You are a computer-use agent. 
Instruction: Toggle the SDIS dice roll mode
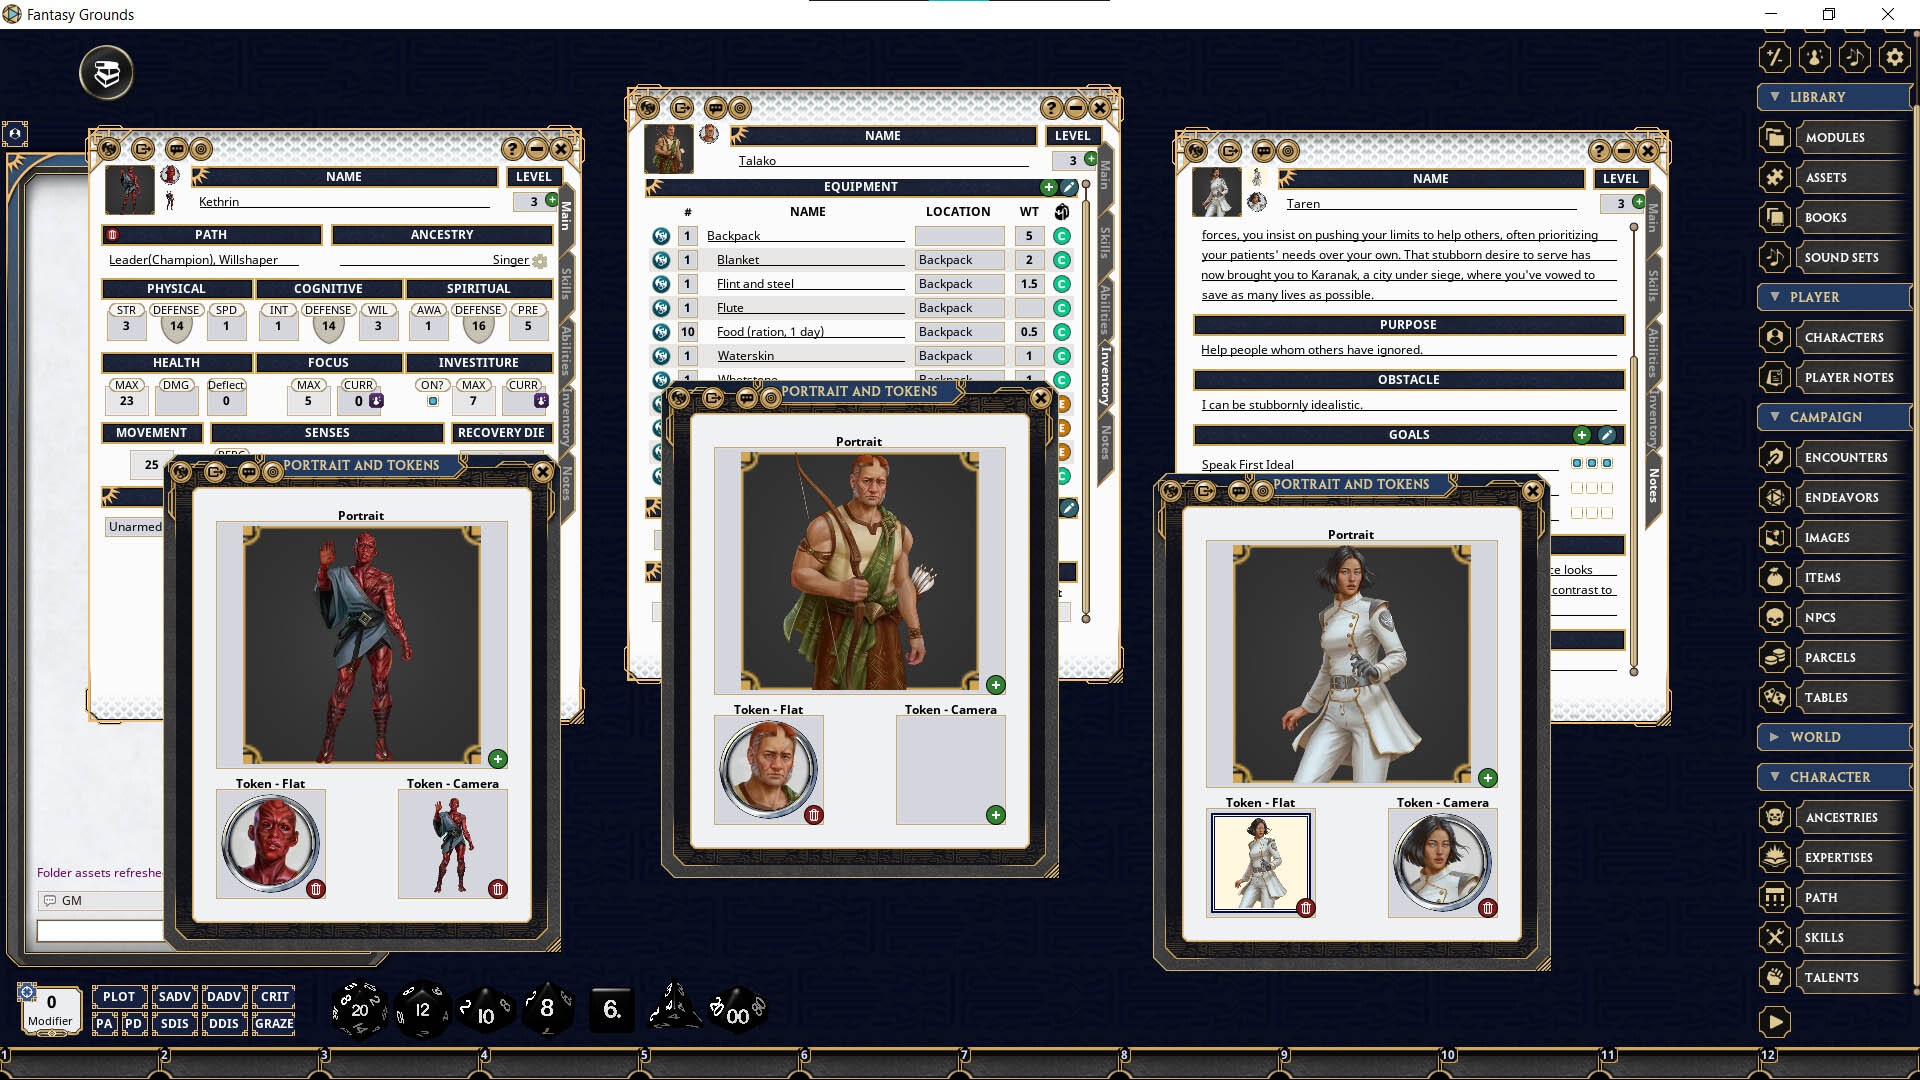tap(175, 1023)
